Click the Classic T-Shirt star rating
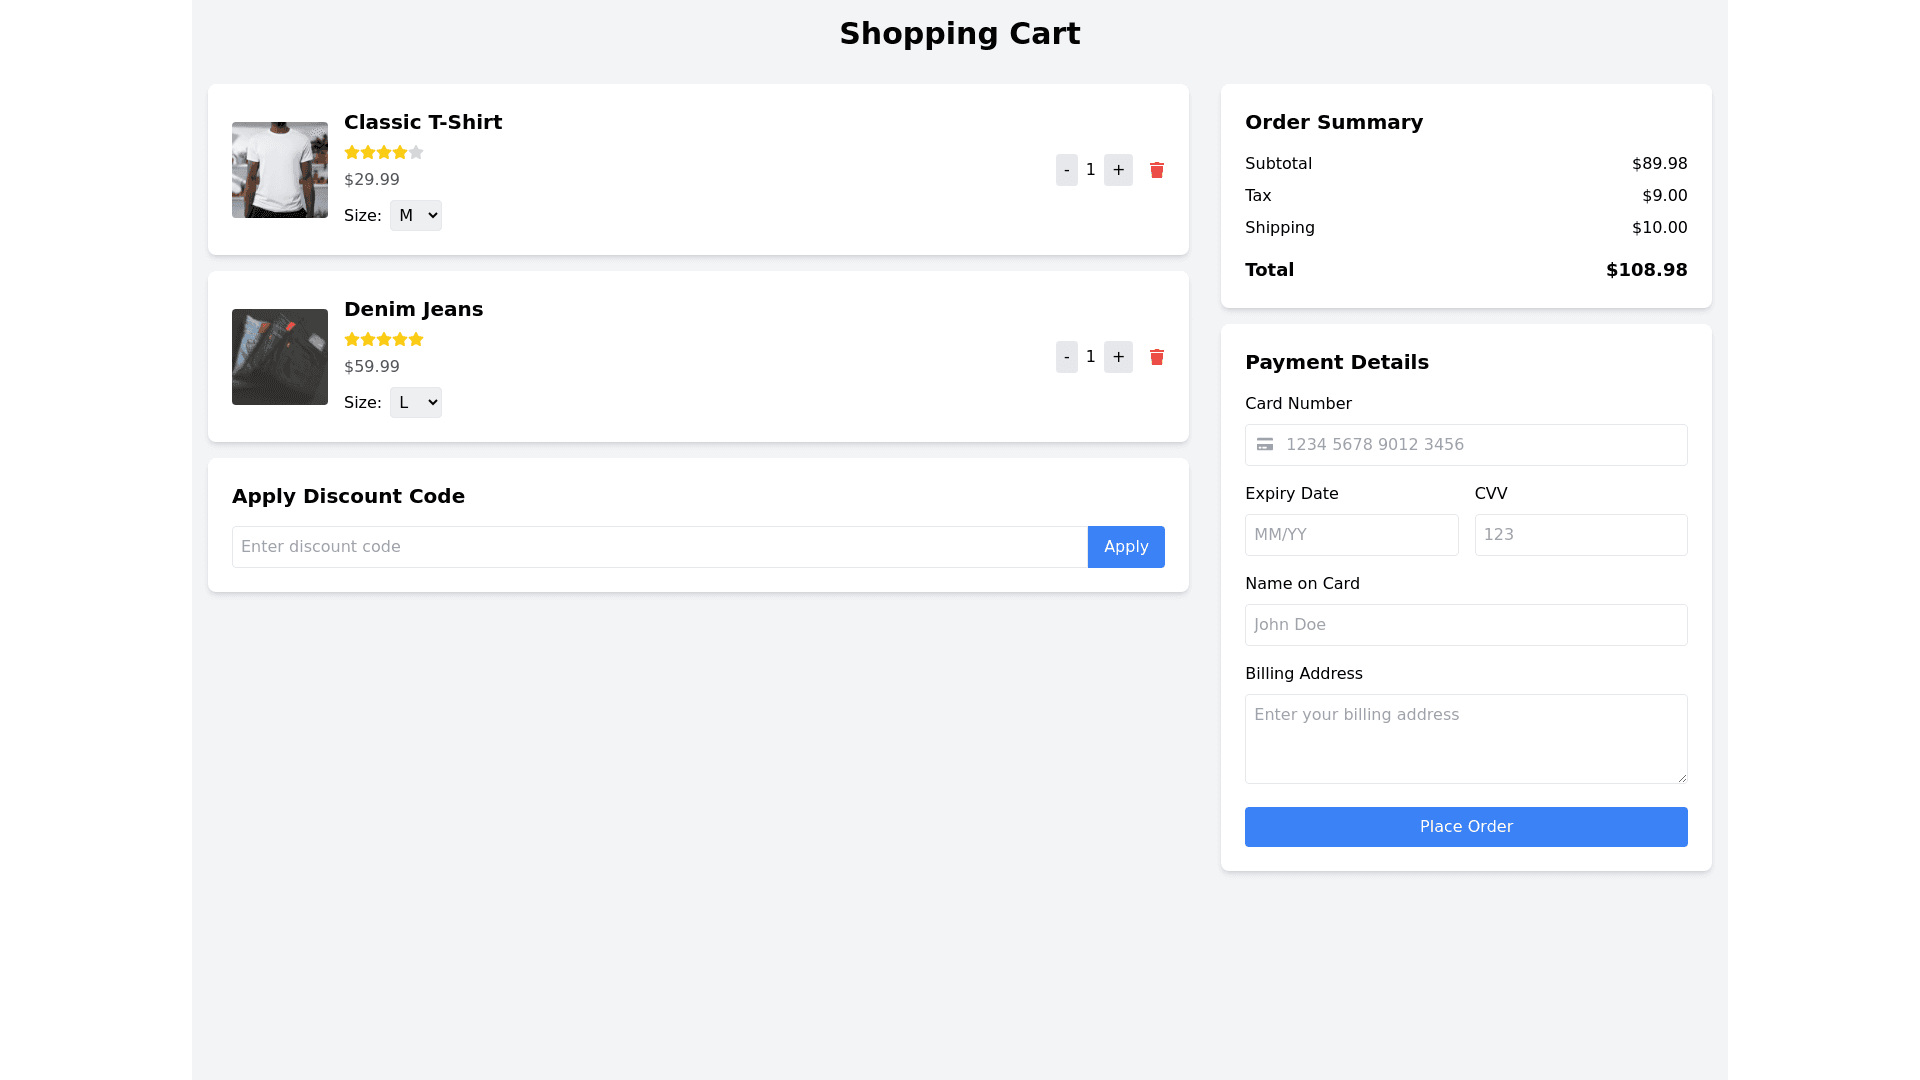The height and width of the screenshot is (1080, 1920). pyautogui.click(x=384, y=153)
